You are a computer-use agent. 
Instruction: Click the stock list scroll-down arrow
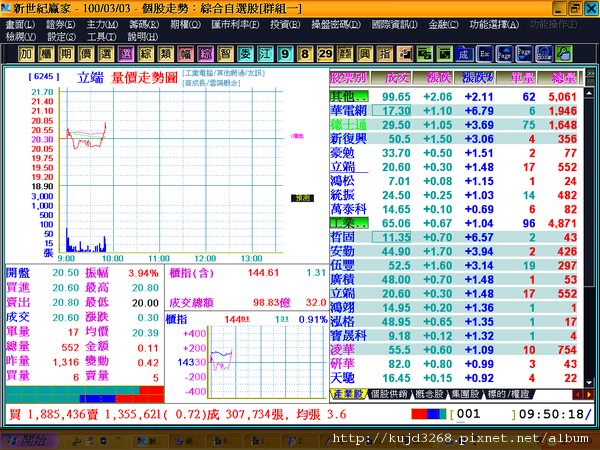pyautogui.click(x=589, y=383)
